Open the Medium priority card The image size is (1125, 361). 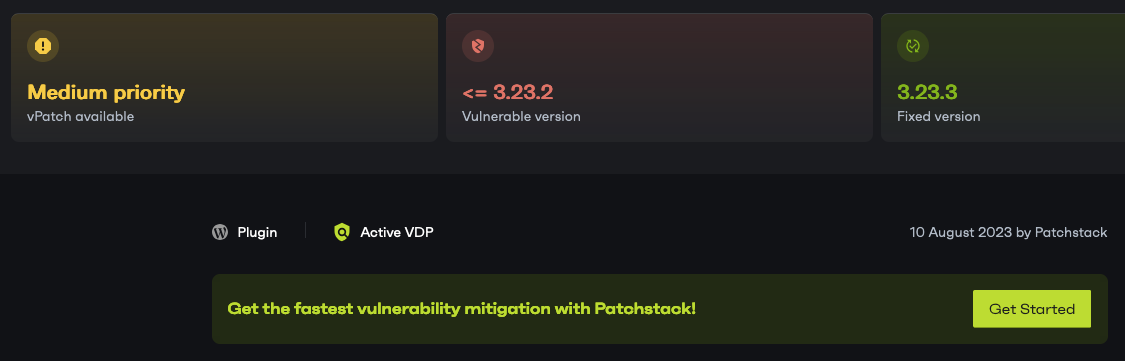point(225,78)
